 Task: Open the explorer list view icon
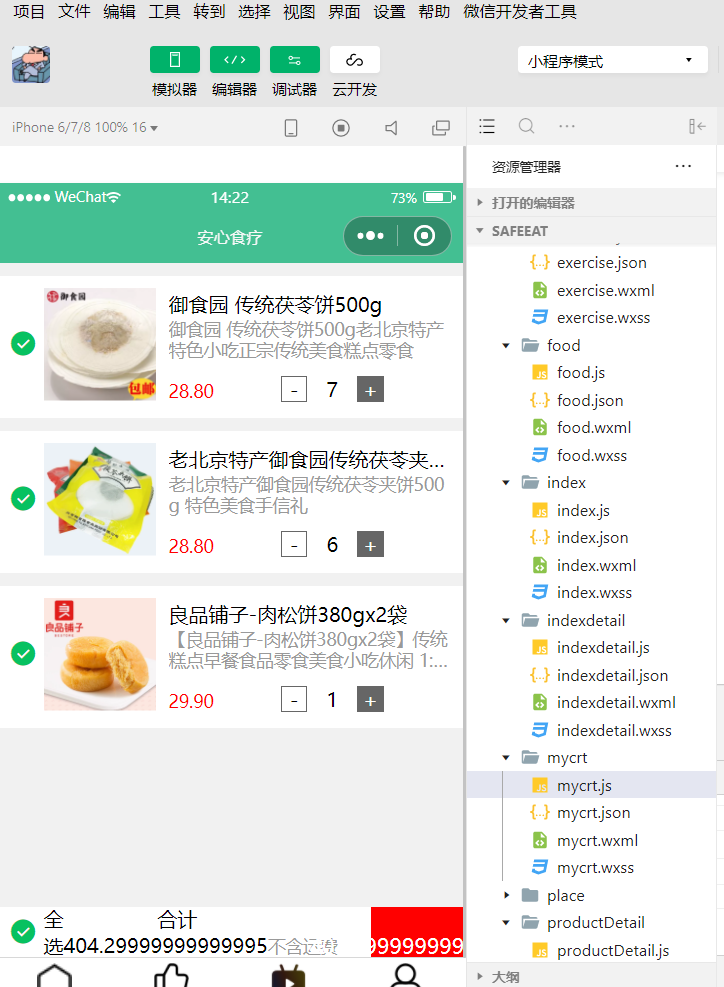[487, 127]
